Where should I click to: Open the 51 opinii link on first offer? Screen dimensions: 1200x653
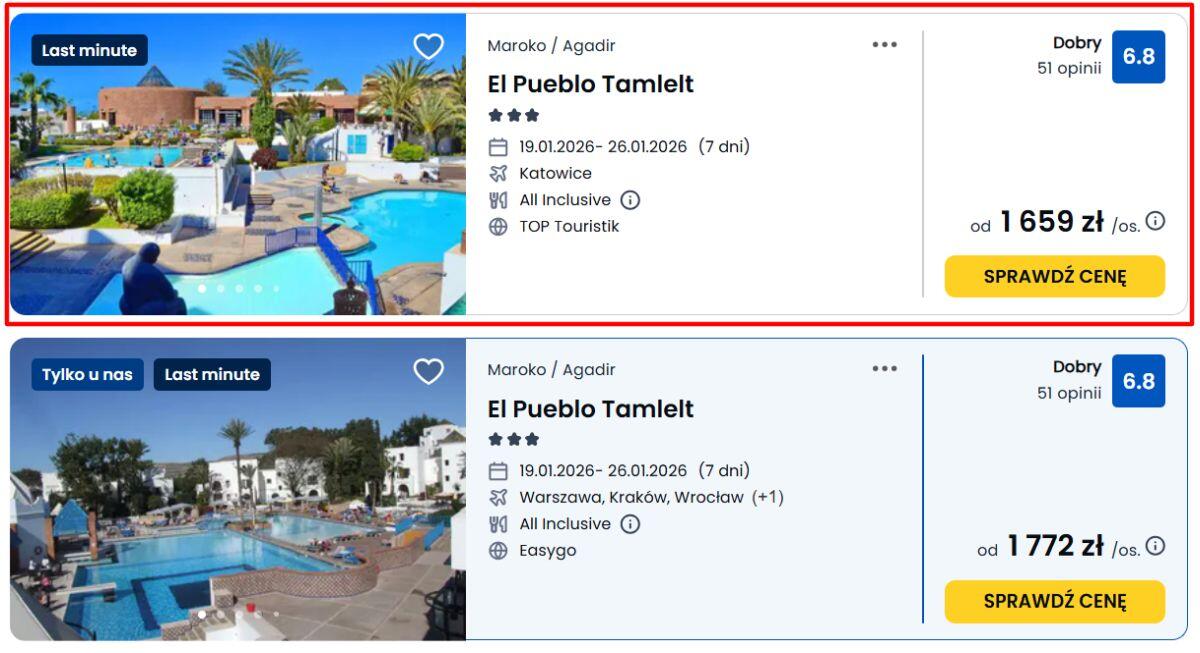tap(1068, 69)
